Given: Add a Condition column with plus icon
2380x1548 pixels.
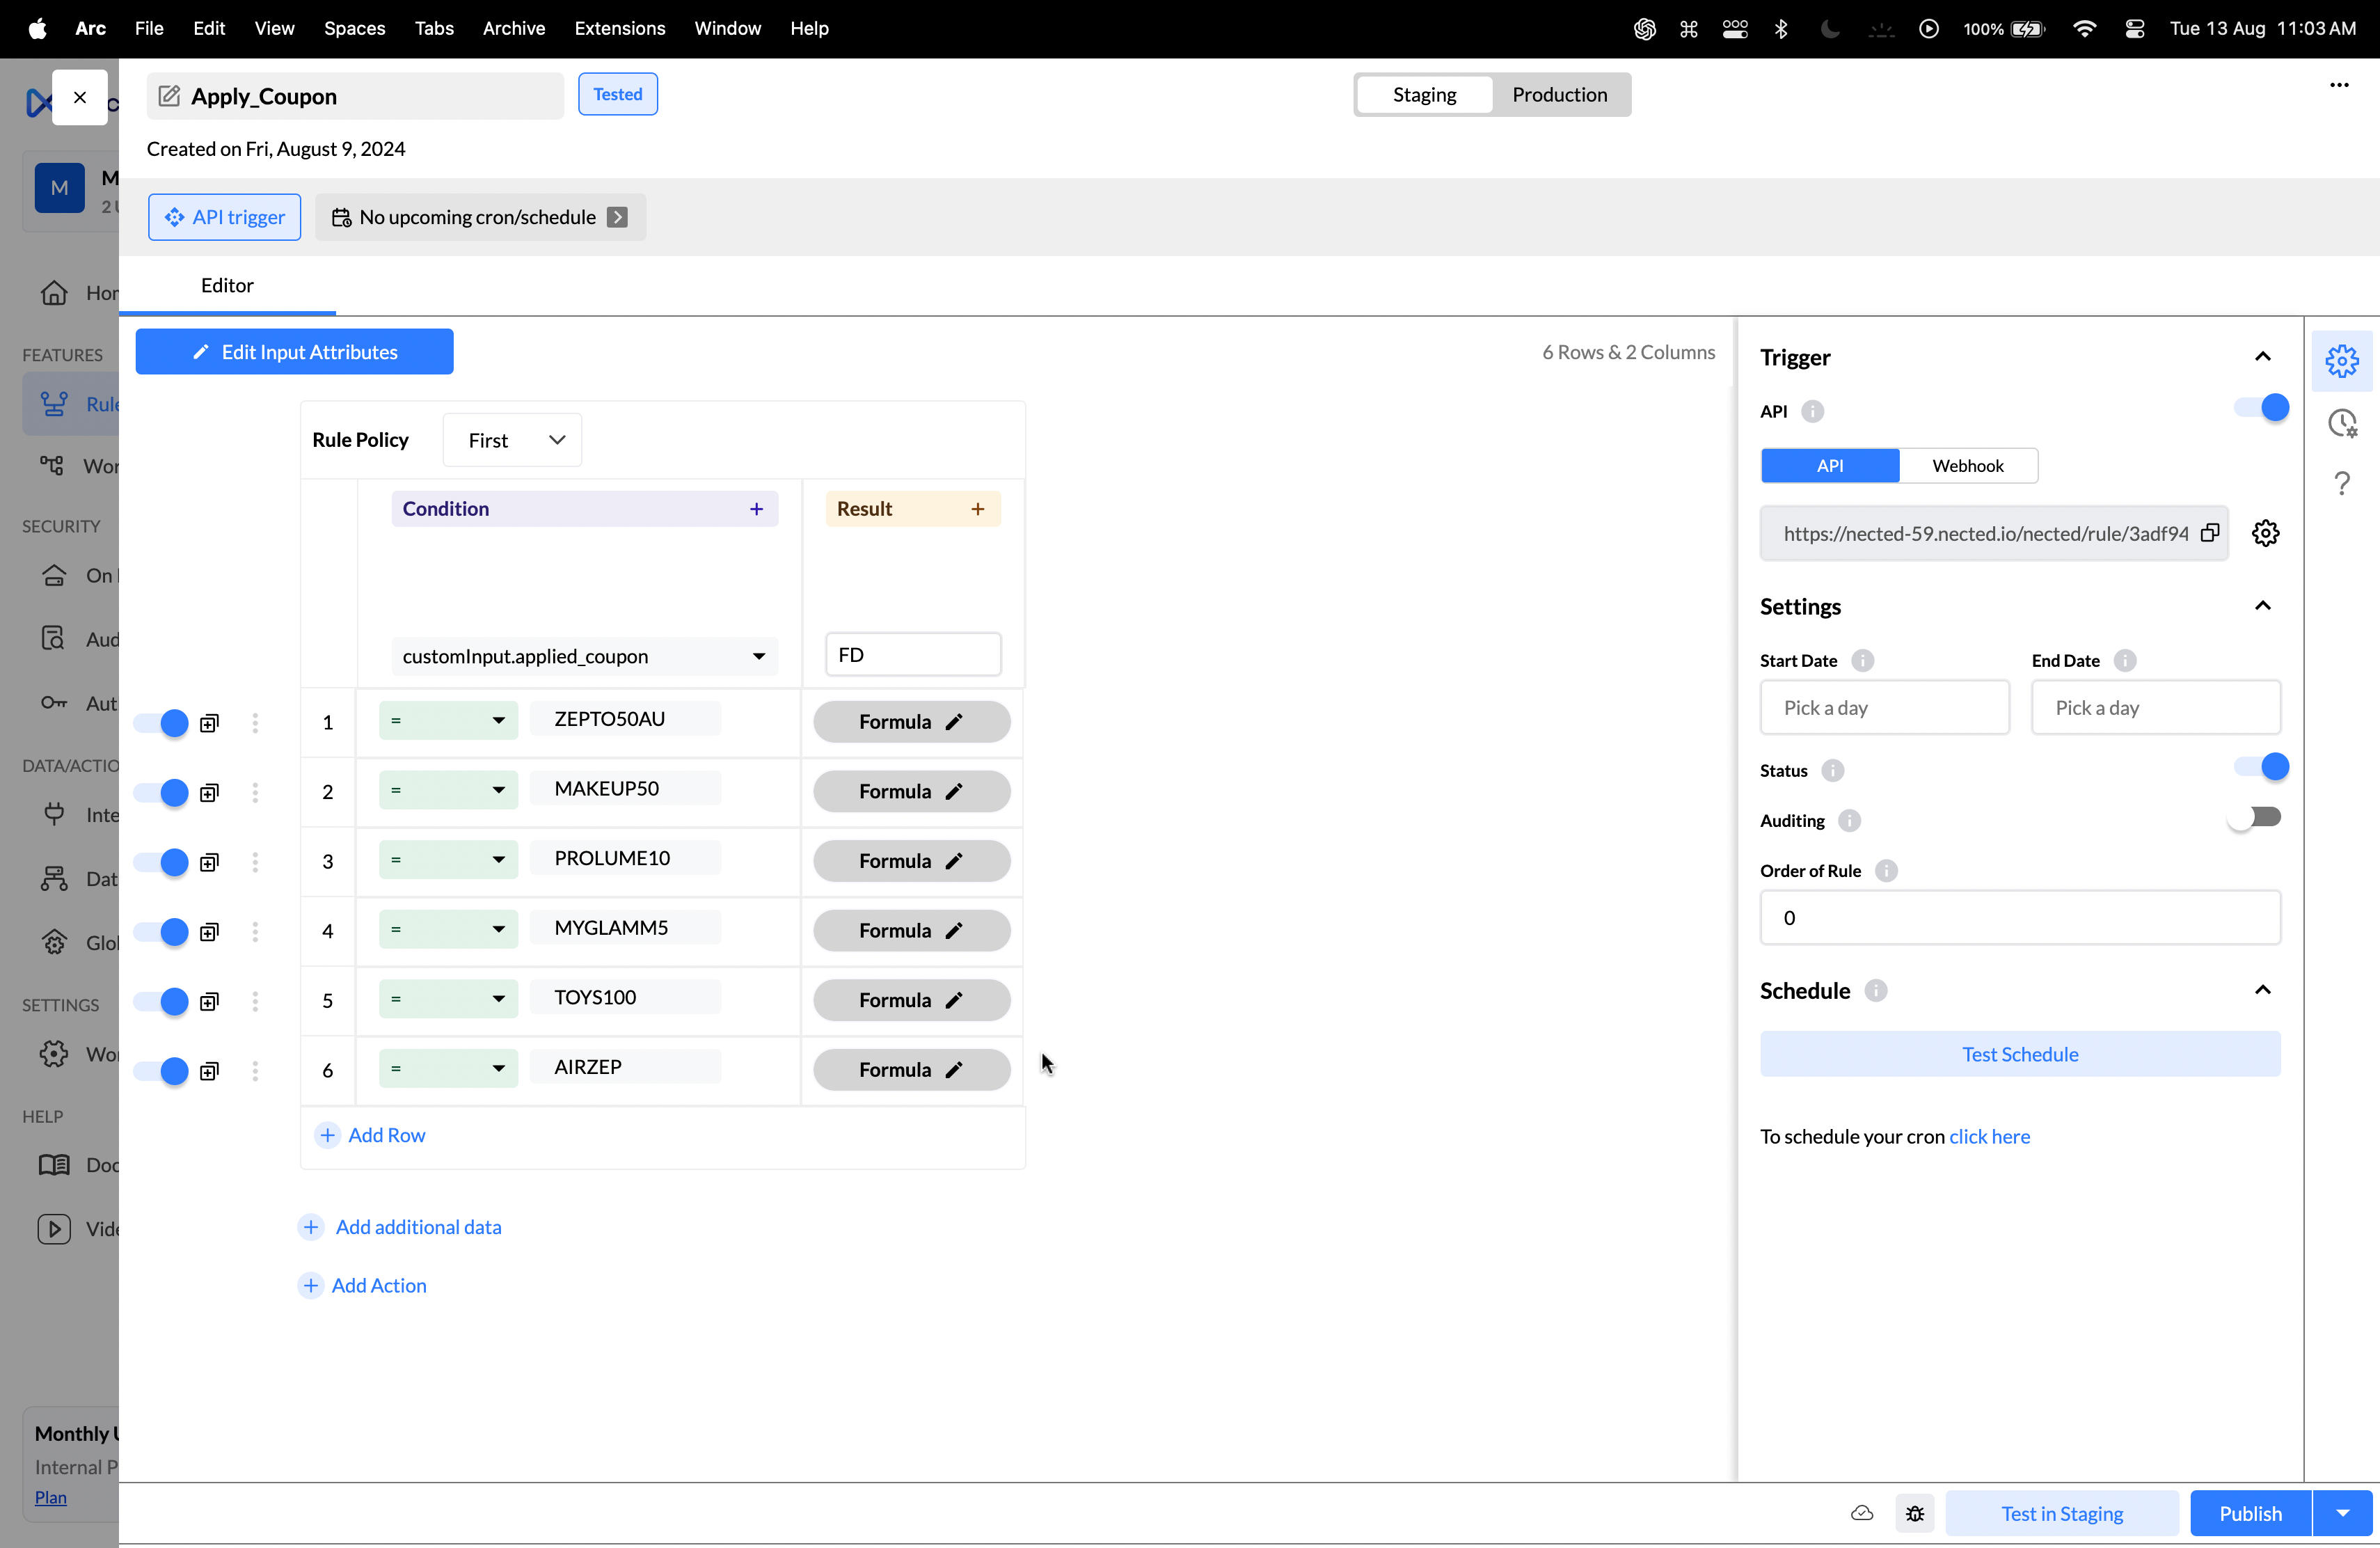Looking at the screenshot, I should point(756,509).
